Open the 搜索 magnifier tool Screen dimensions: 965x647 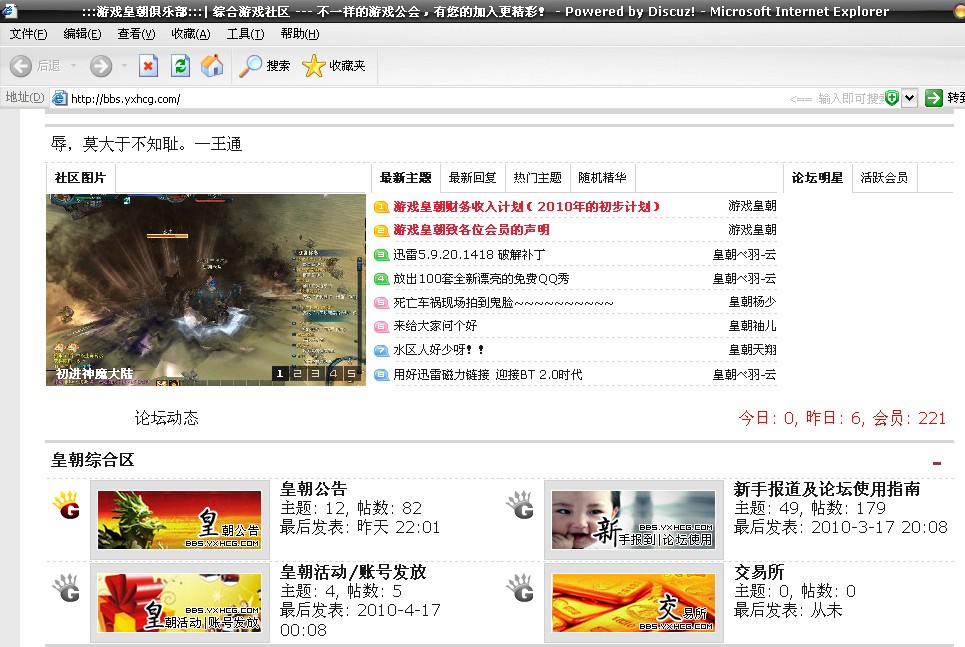pyautogui.click(x=265, y=66)
